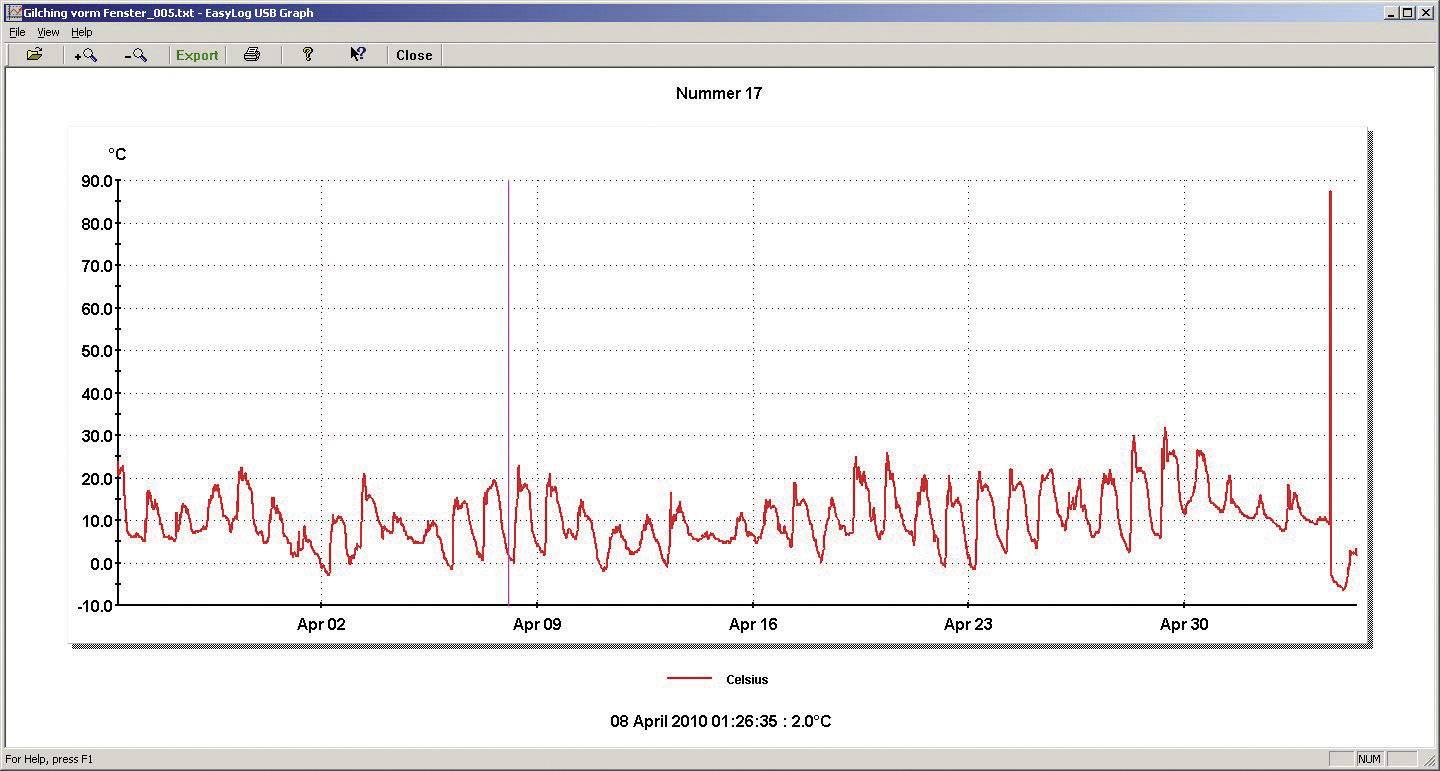The image size is (1440, 771).
Task: Click the 08 April 2010 timestamp readout
Action: click(718, 721)
